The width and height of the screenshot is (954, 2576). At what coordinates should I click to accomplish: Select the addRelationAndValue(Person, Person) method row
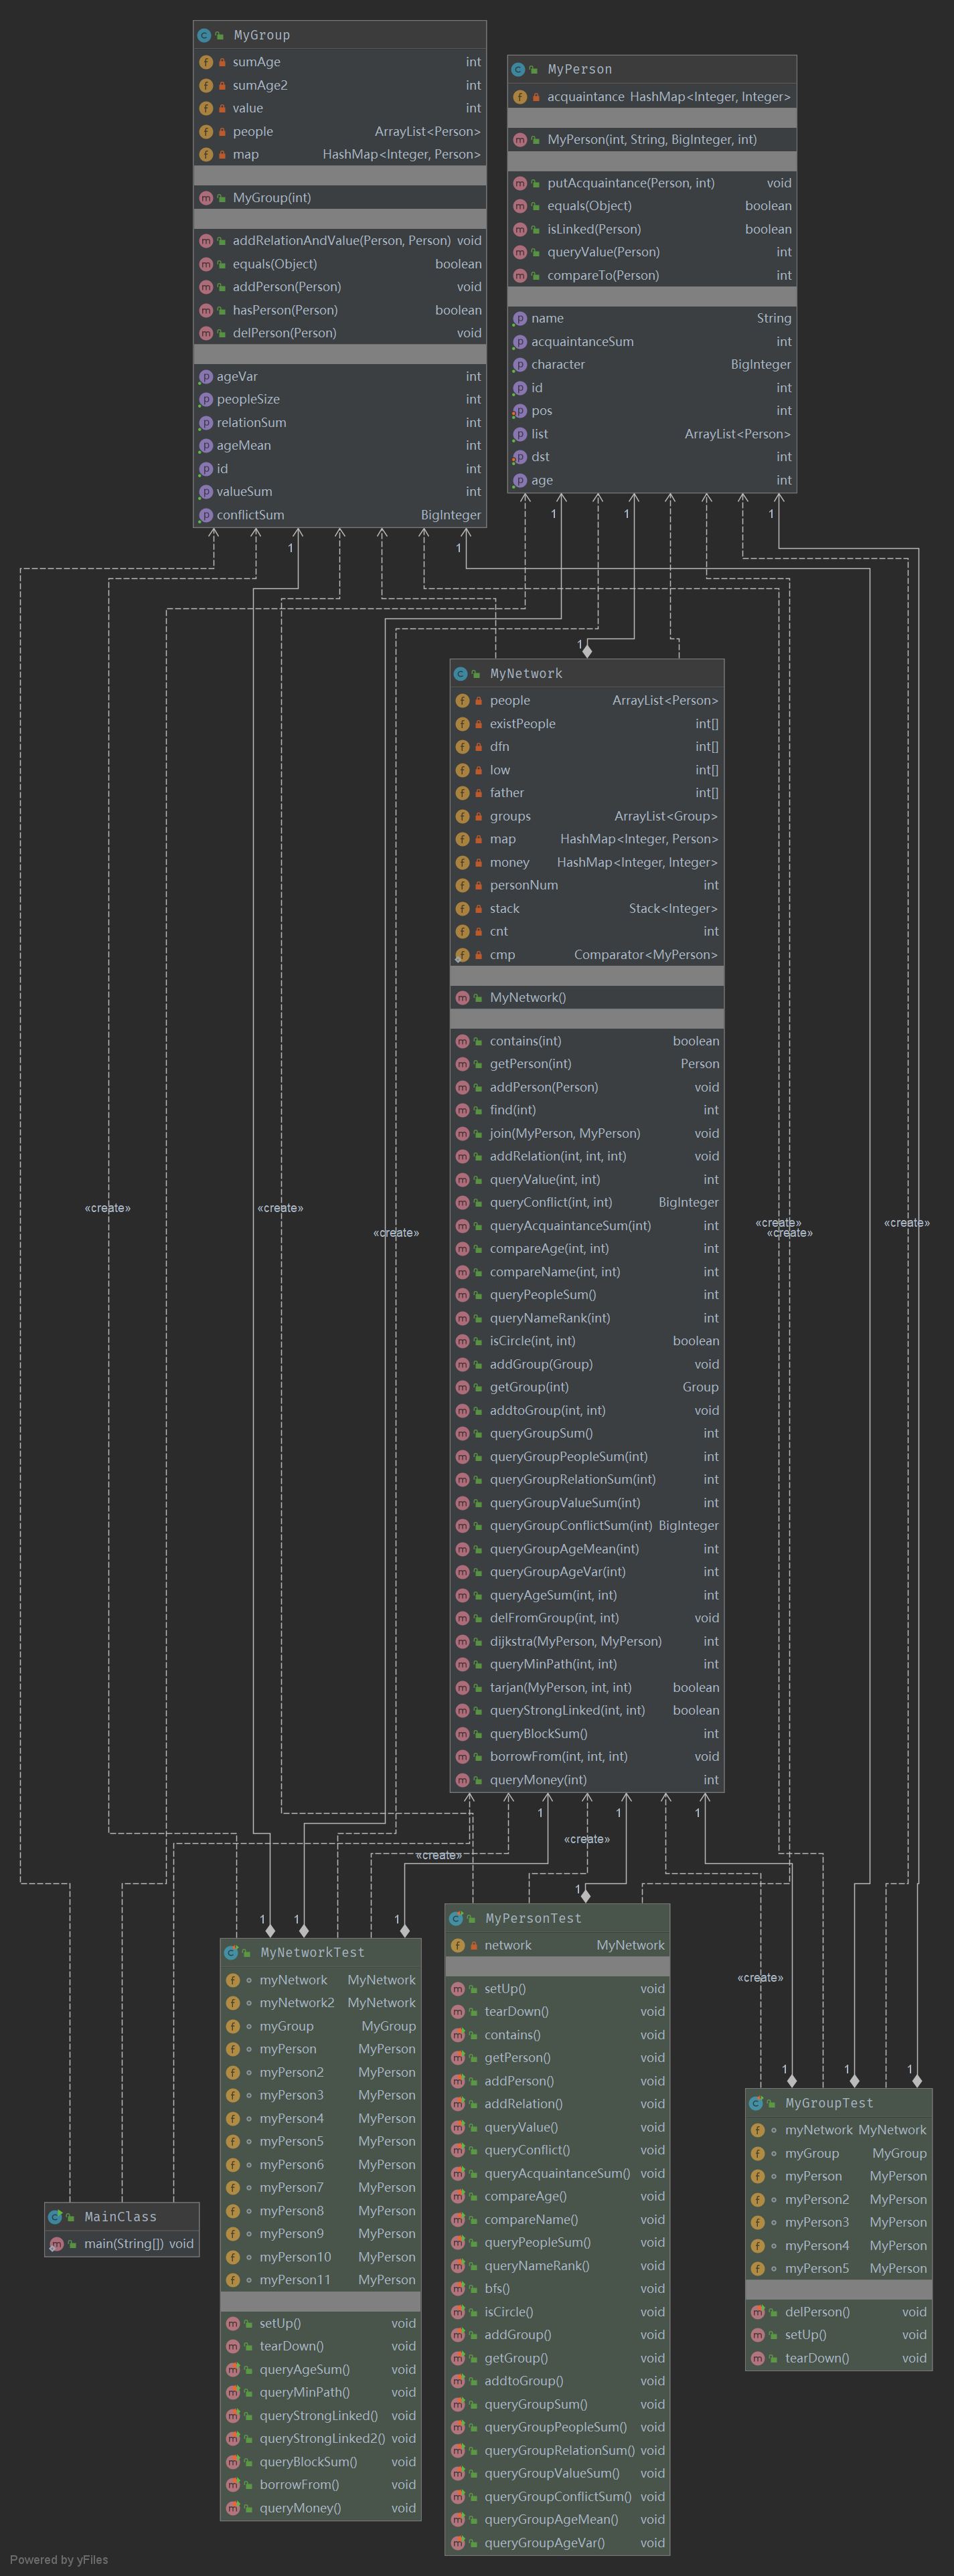click(340, 241)
